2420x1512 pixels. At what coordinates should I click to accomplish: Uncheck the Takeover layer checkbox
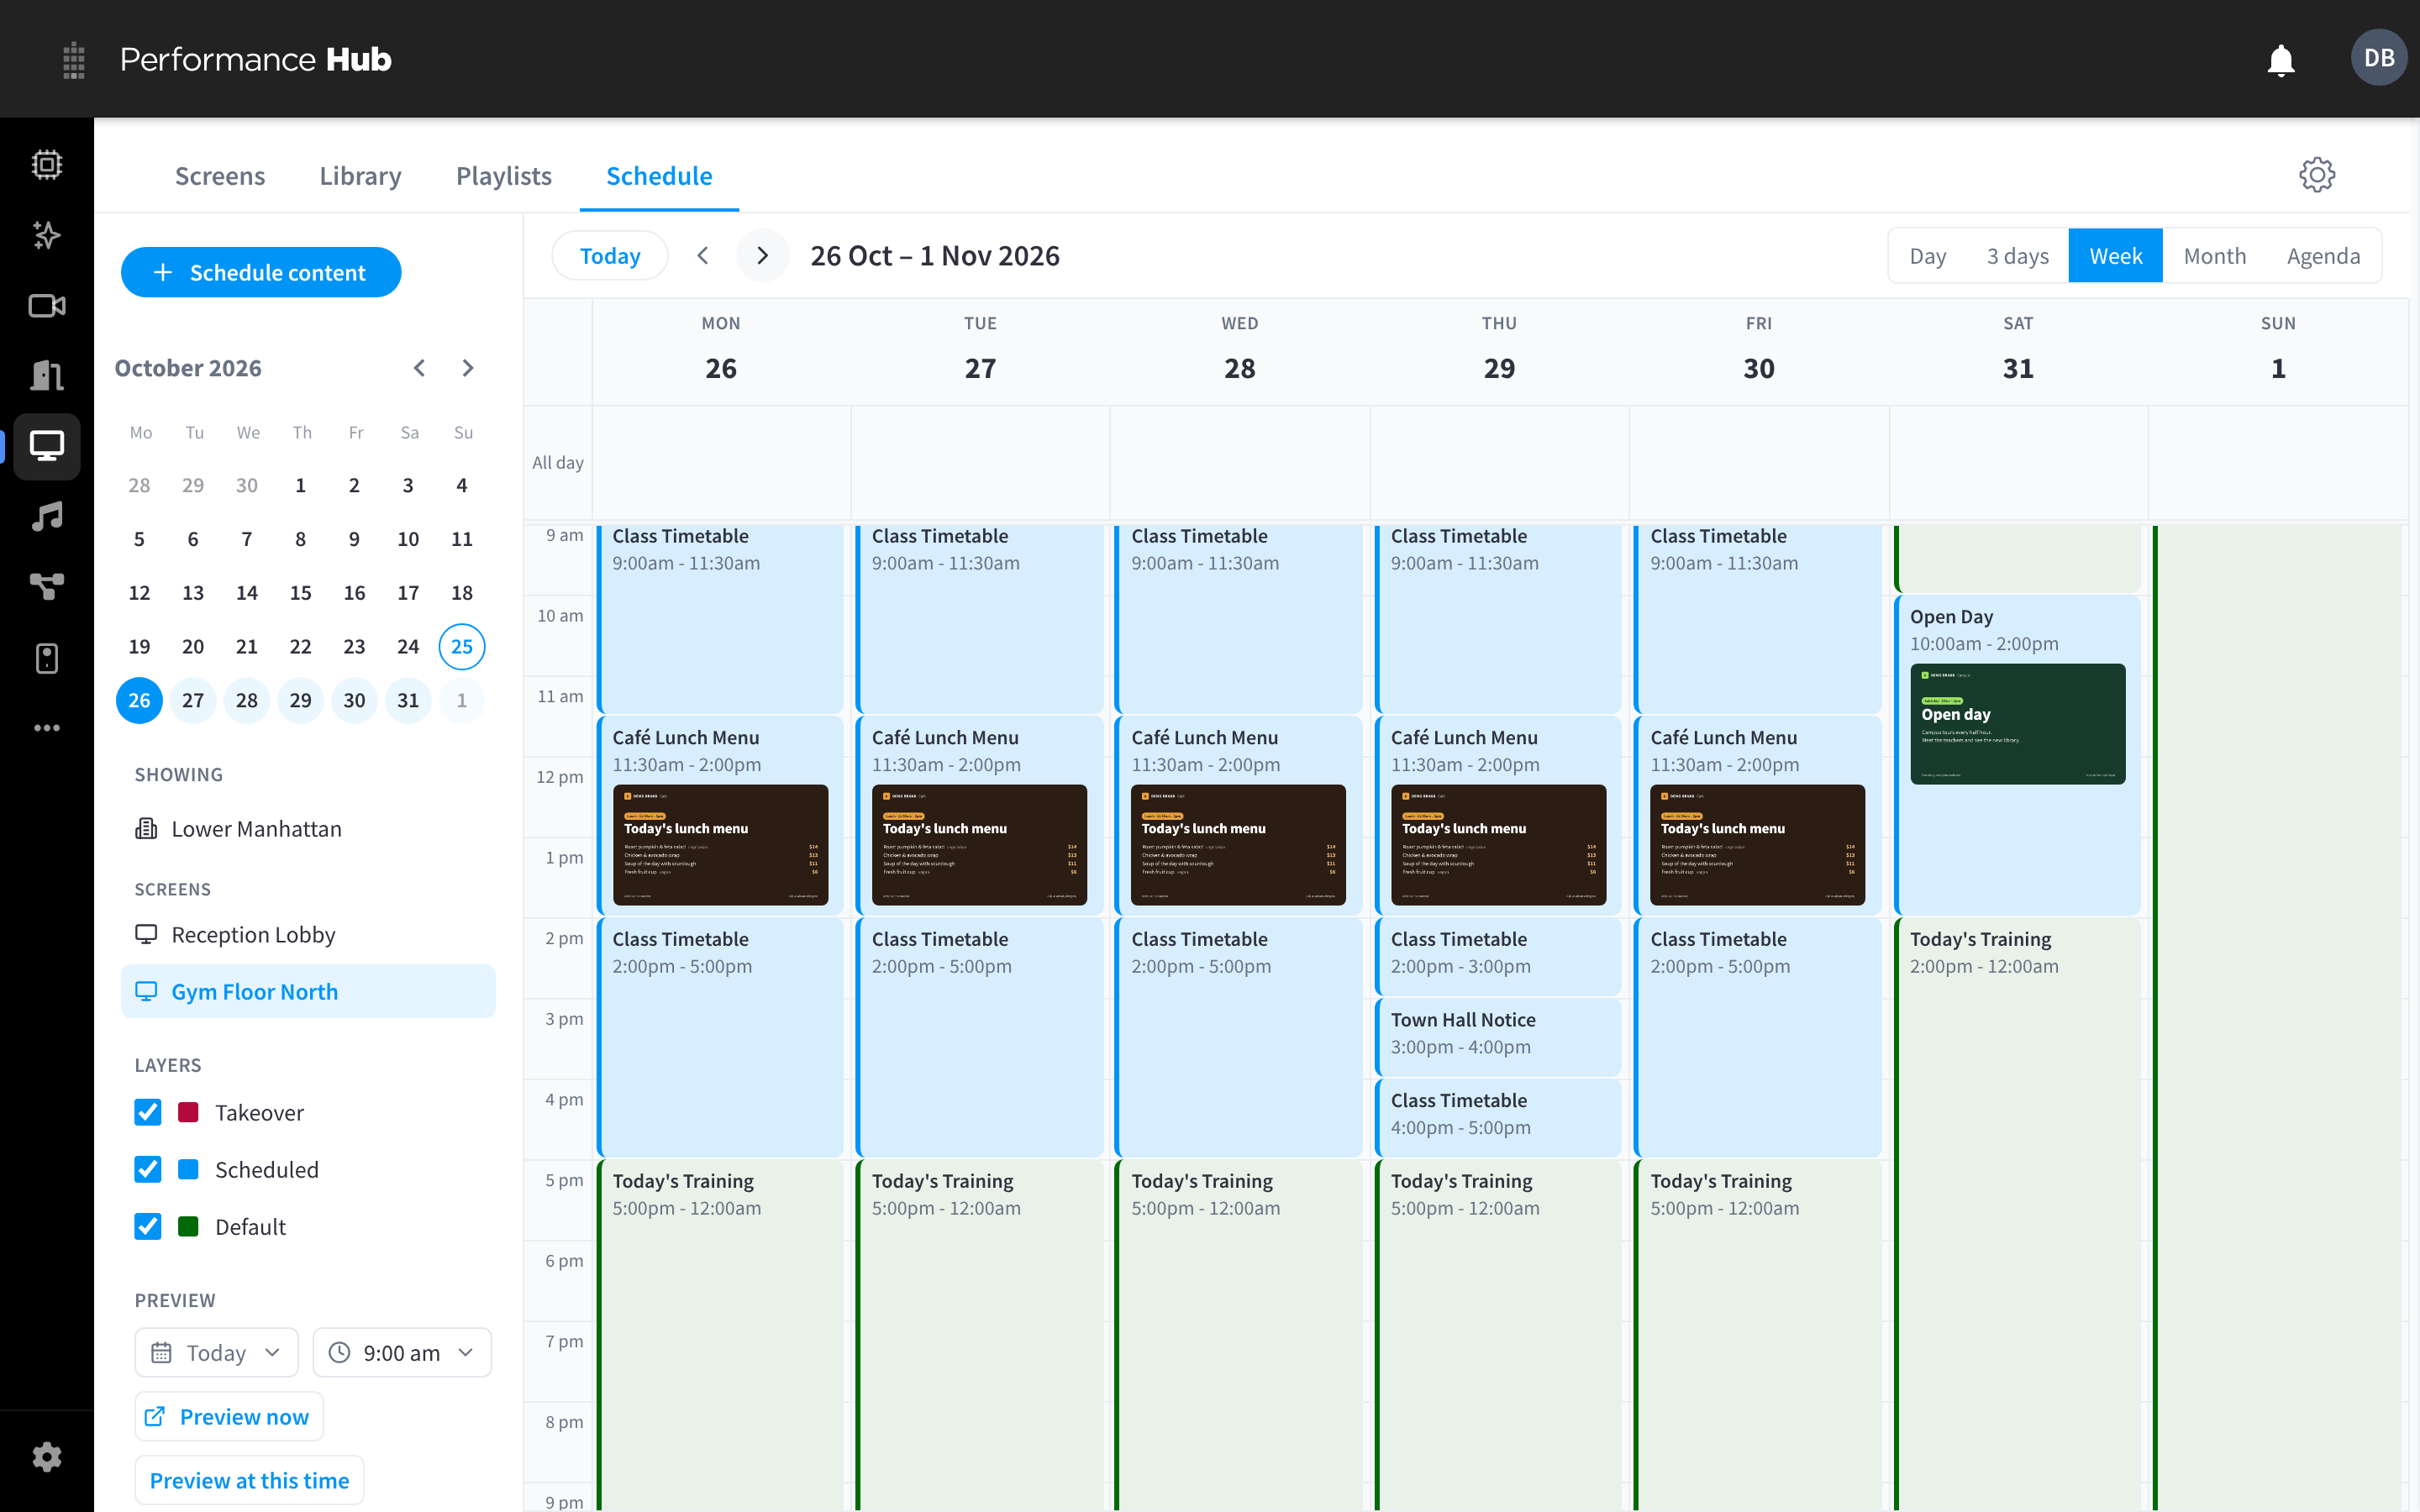click(x=148, y=1112)
